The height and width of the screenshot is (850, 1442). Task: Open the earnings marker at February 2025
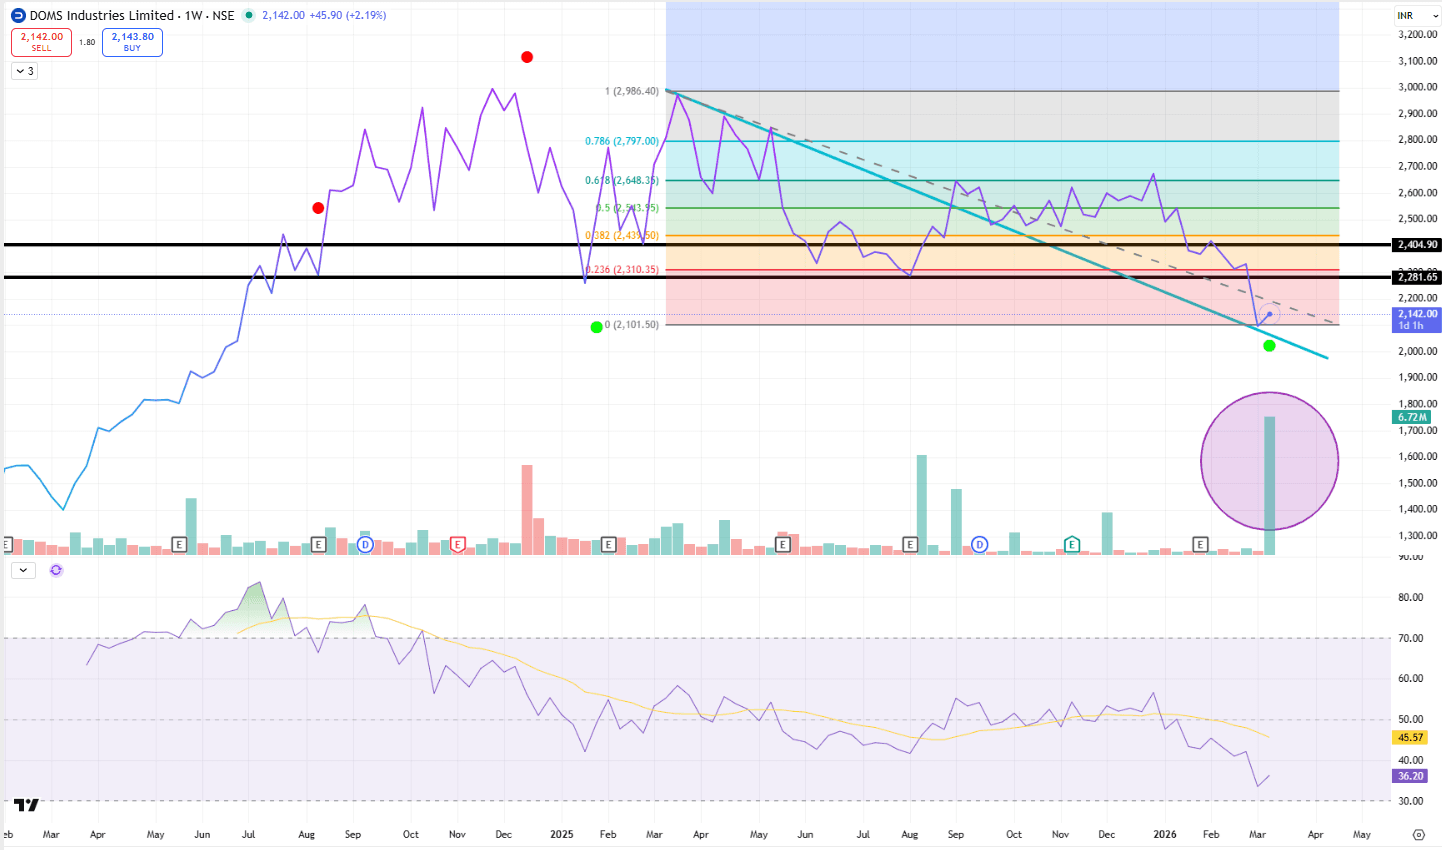pyautogui.click(x=608, y=544)
